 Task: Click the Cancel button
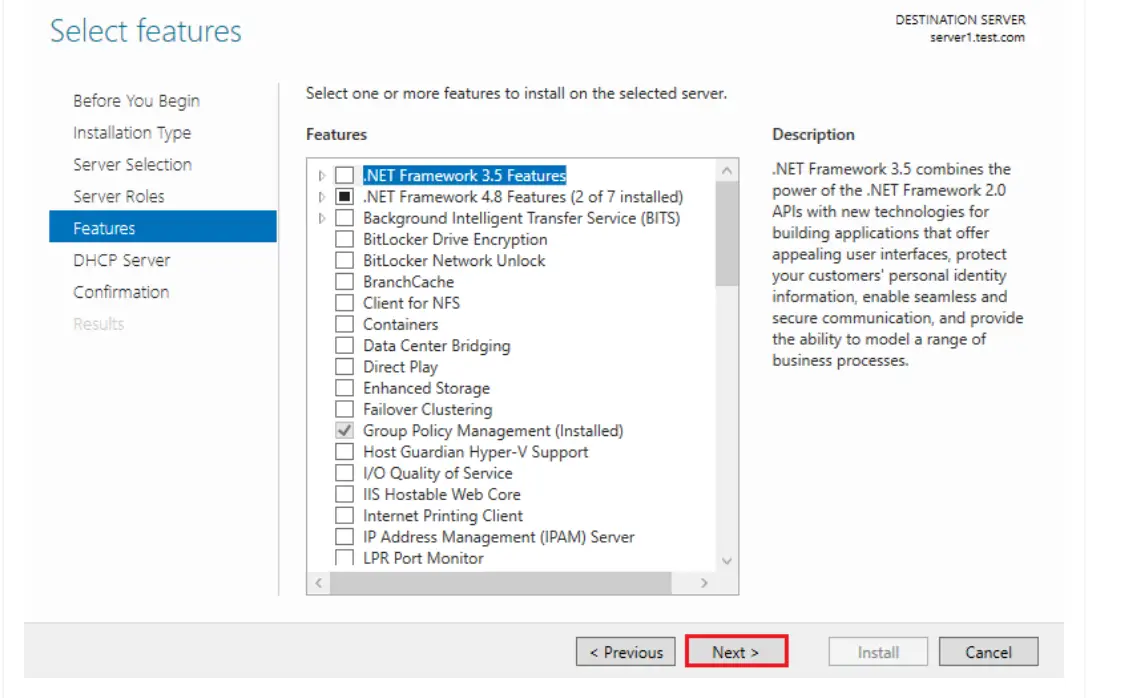[x=988, y=652]
